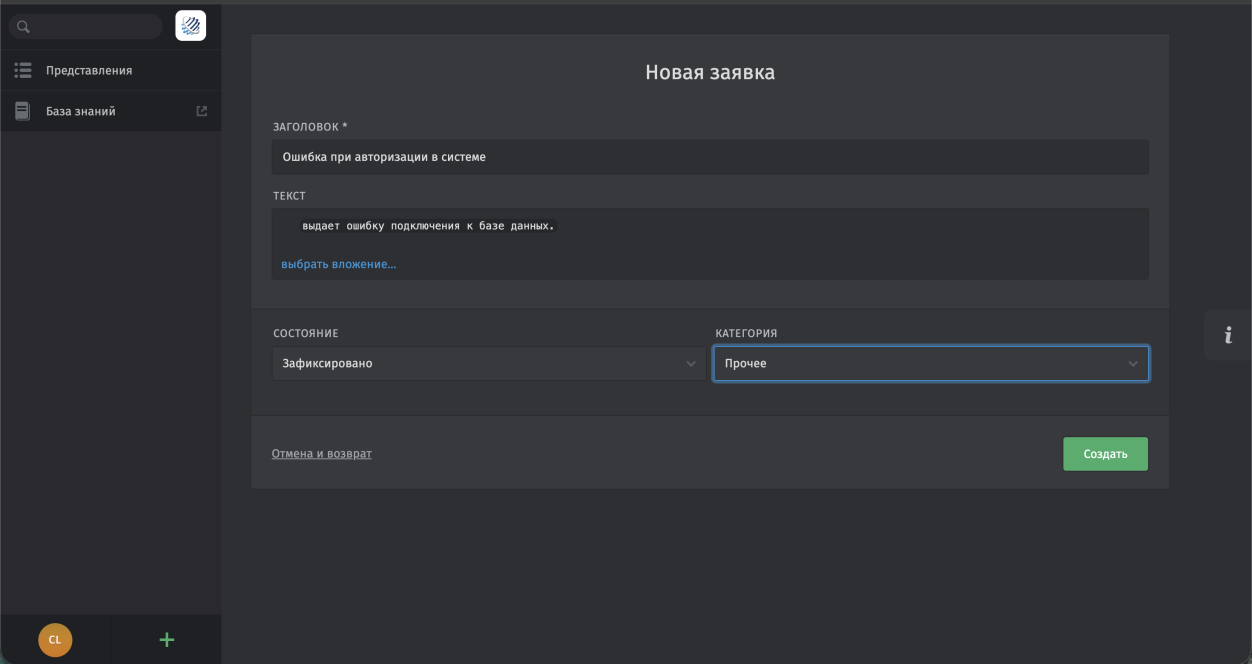Click the Создать button
This screenshot has width=1252, height=664.
[1105, 454]
